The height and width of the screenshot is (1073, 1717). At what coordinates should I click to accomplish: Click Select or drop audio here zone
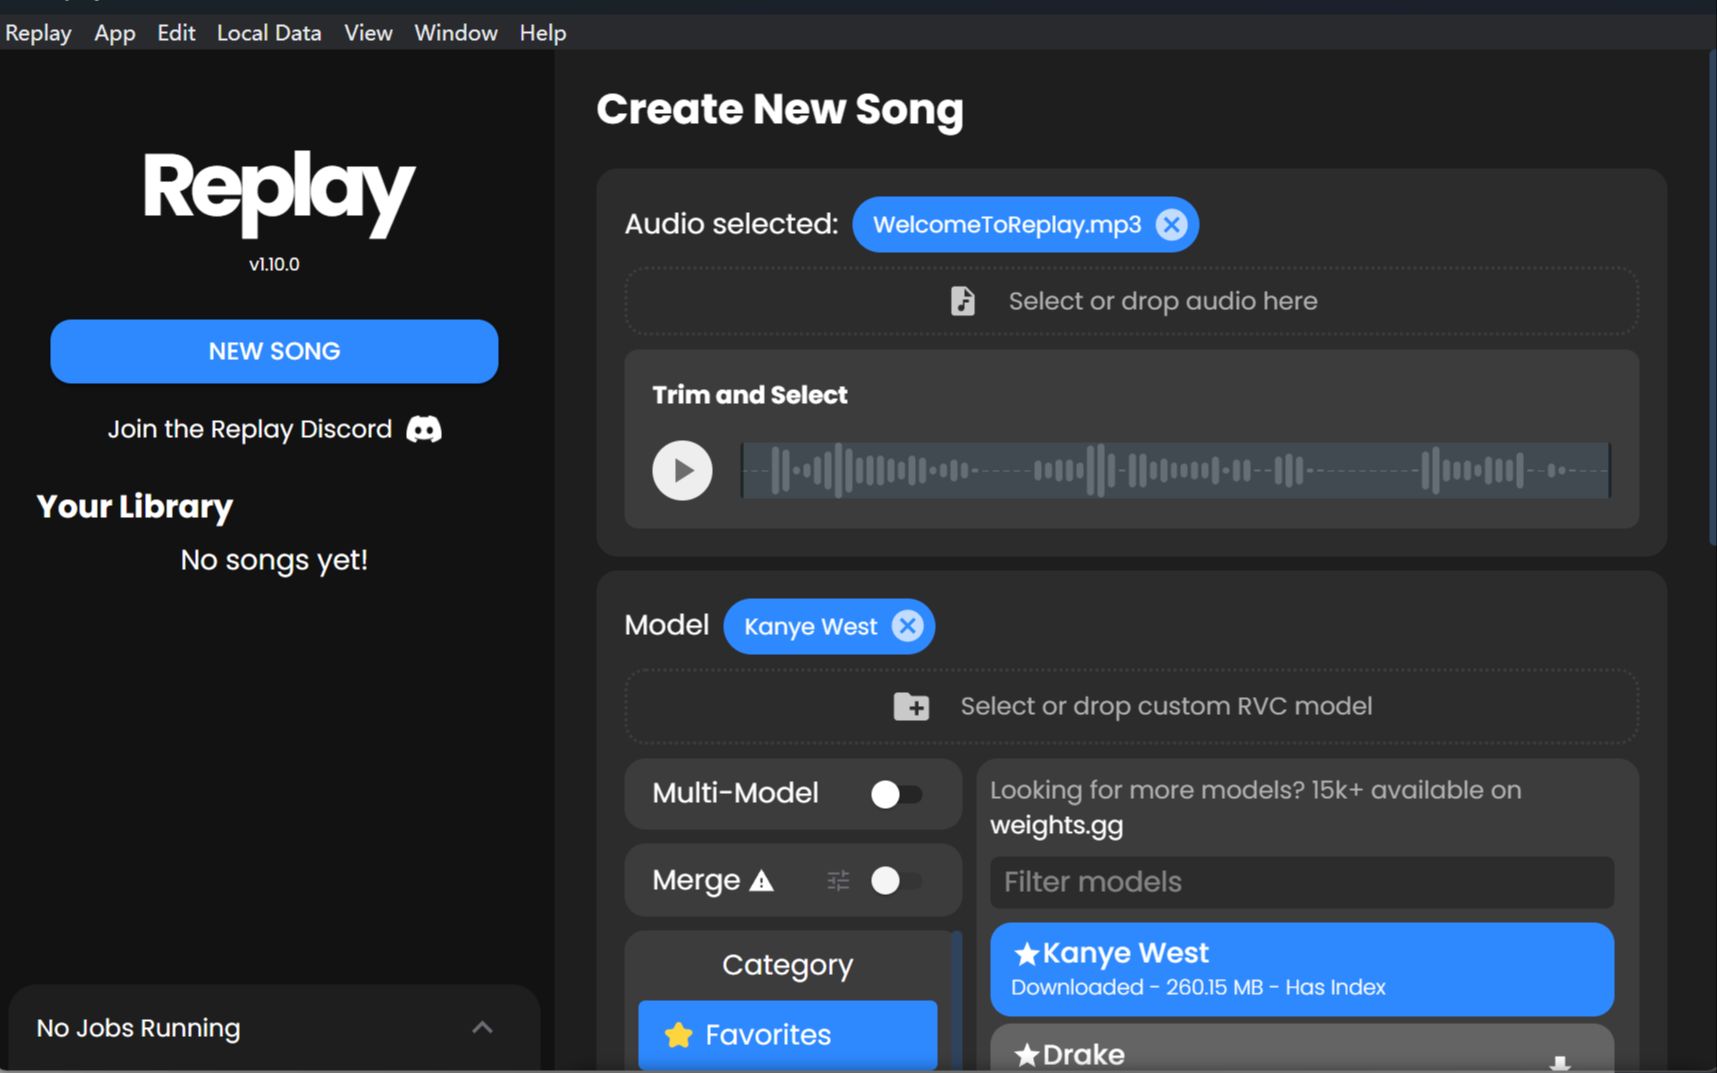tap(1131, 301)
